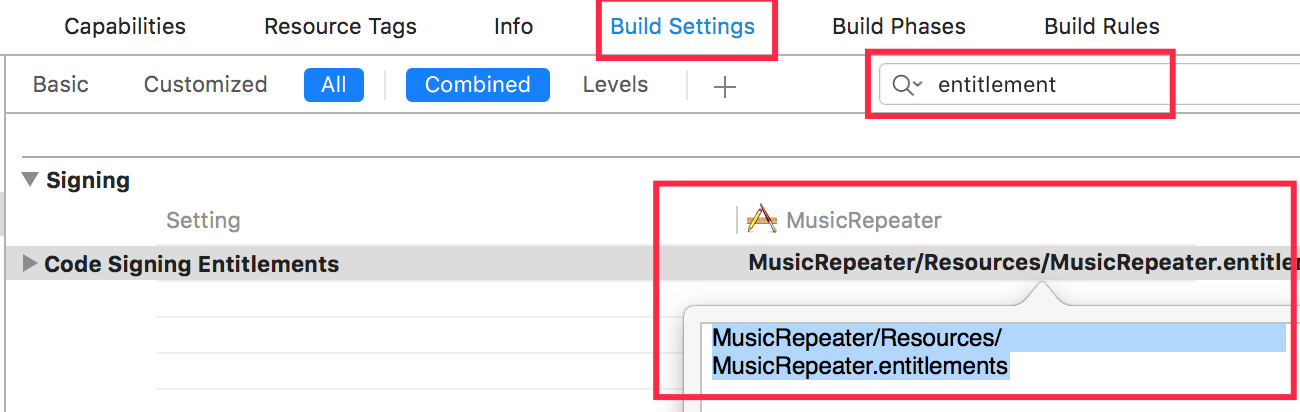Viewport: 1300px width, 412px height.
Task: Select the All settings filter
Action: 334,85
